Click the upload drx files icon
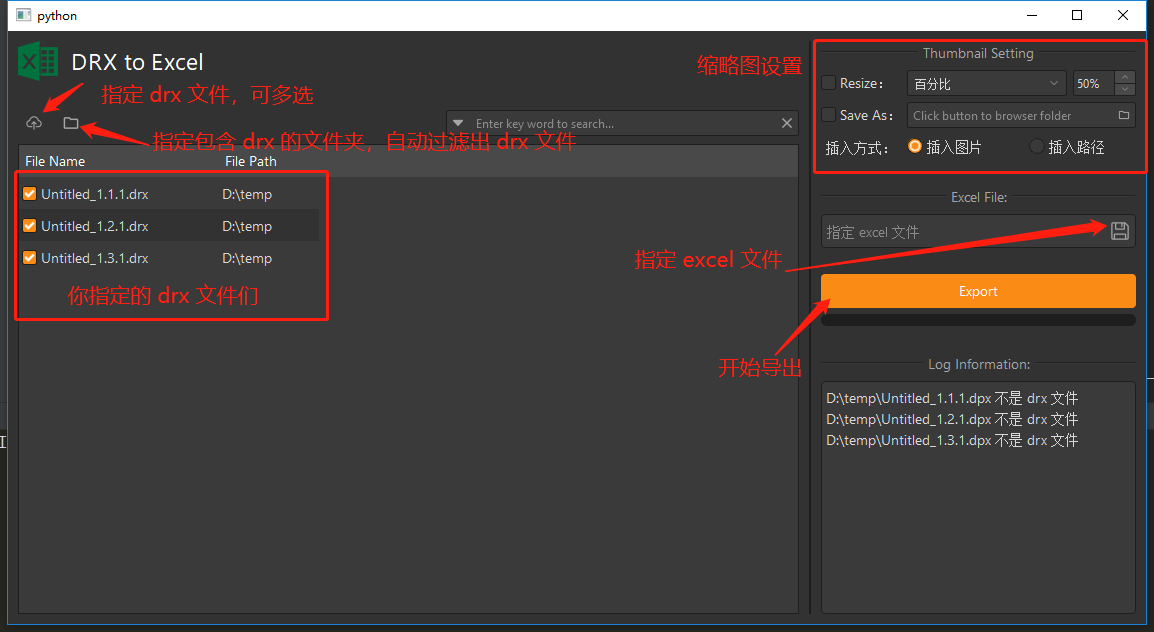 [34, 123]
